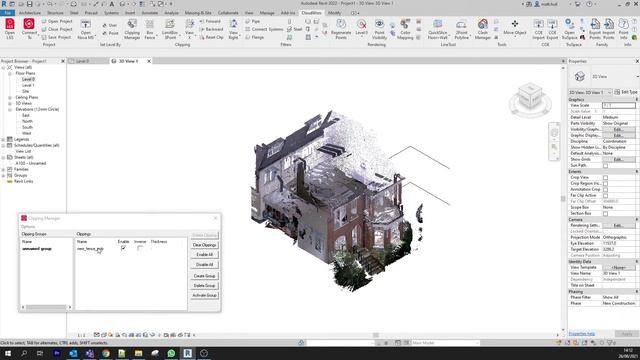Click the Clipping Groups horizontal scrollbar
The height and width of the screenshot is (360, 640).
point(47,307)
